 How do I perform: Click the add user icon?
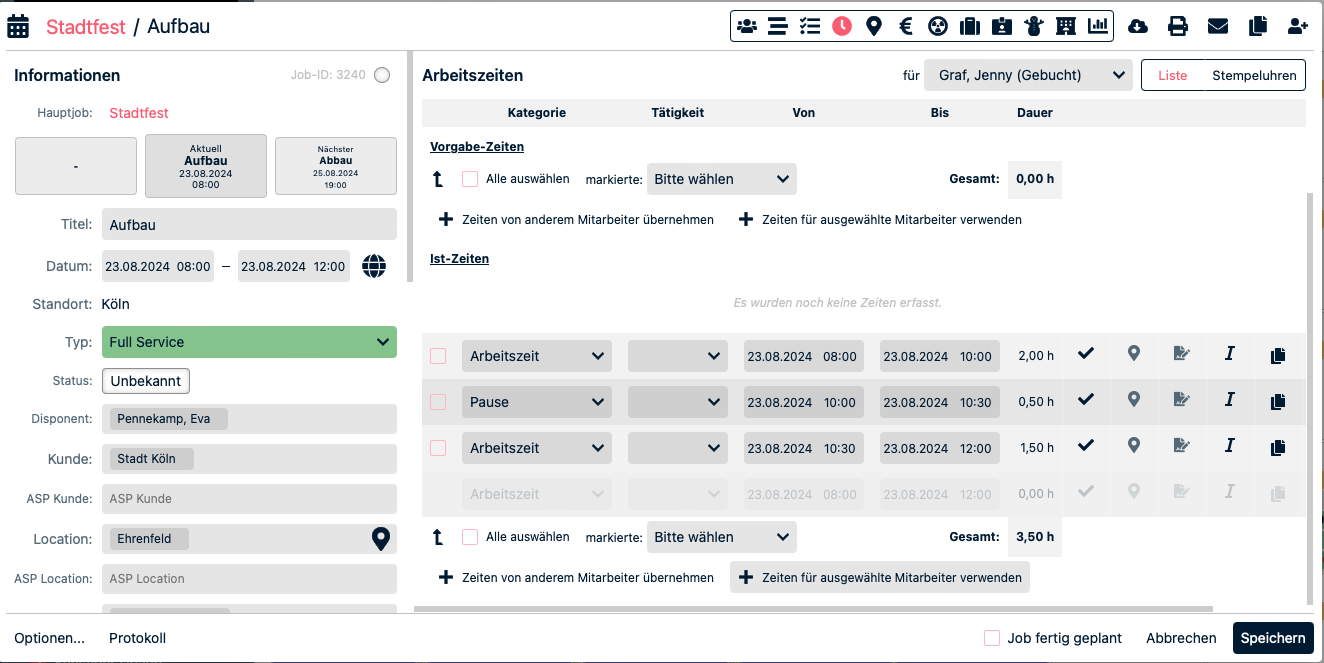click(1297, 27)
